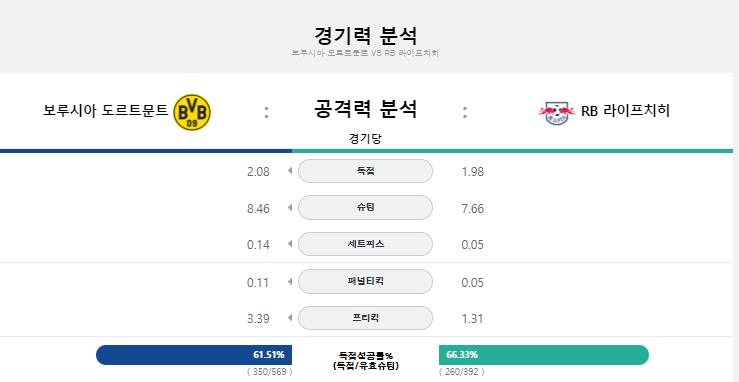This screenshot has width=739, height=382.
Task: Click the arrow beside 세트피스 pill
Action: 290,244
